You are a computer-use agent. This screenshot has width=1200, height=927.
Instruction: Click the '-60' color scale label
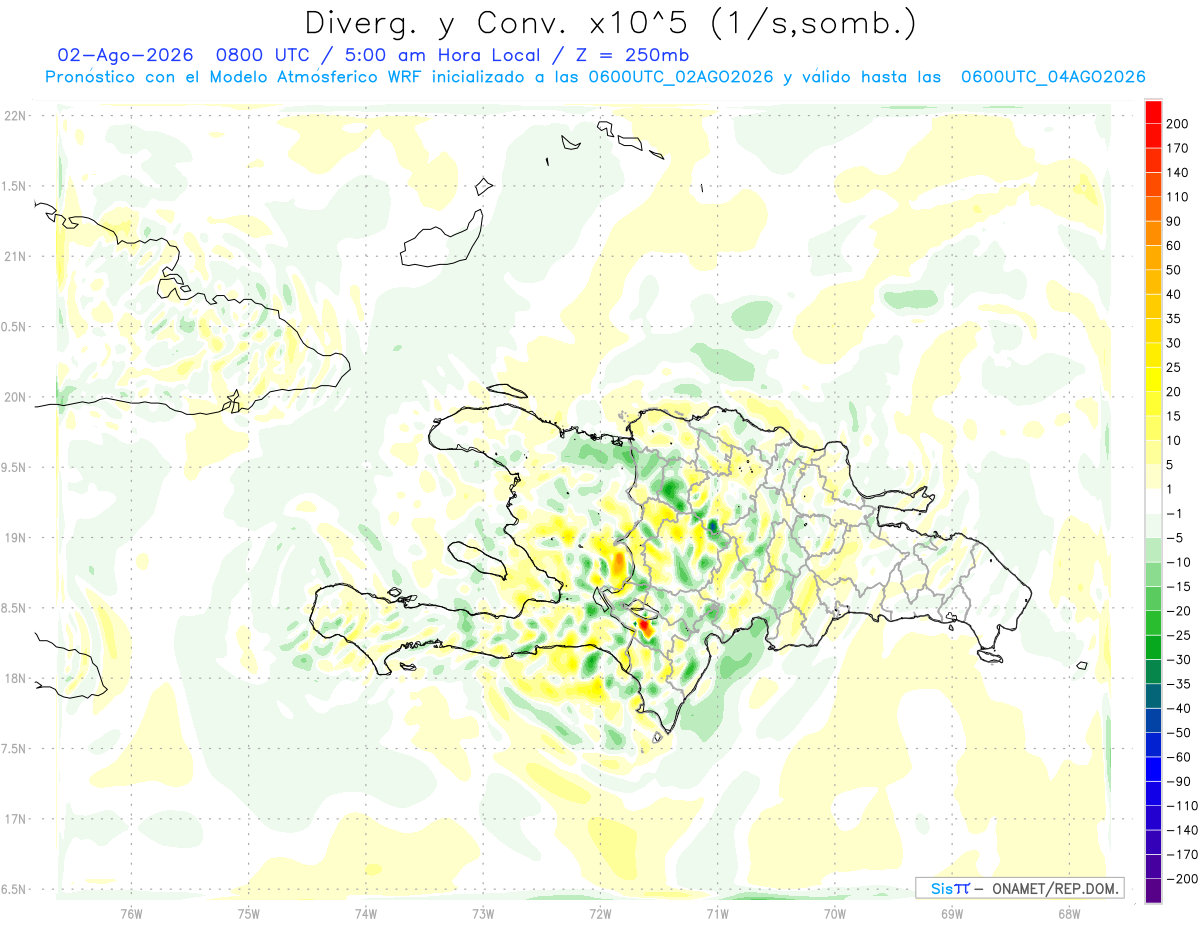1181,757
